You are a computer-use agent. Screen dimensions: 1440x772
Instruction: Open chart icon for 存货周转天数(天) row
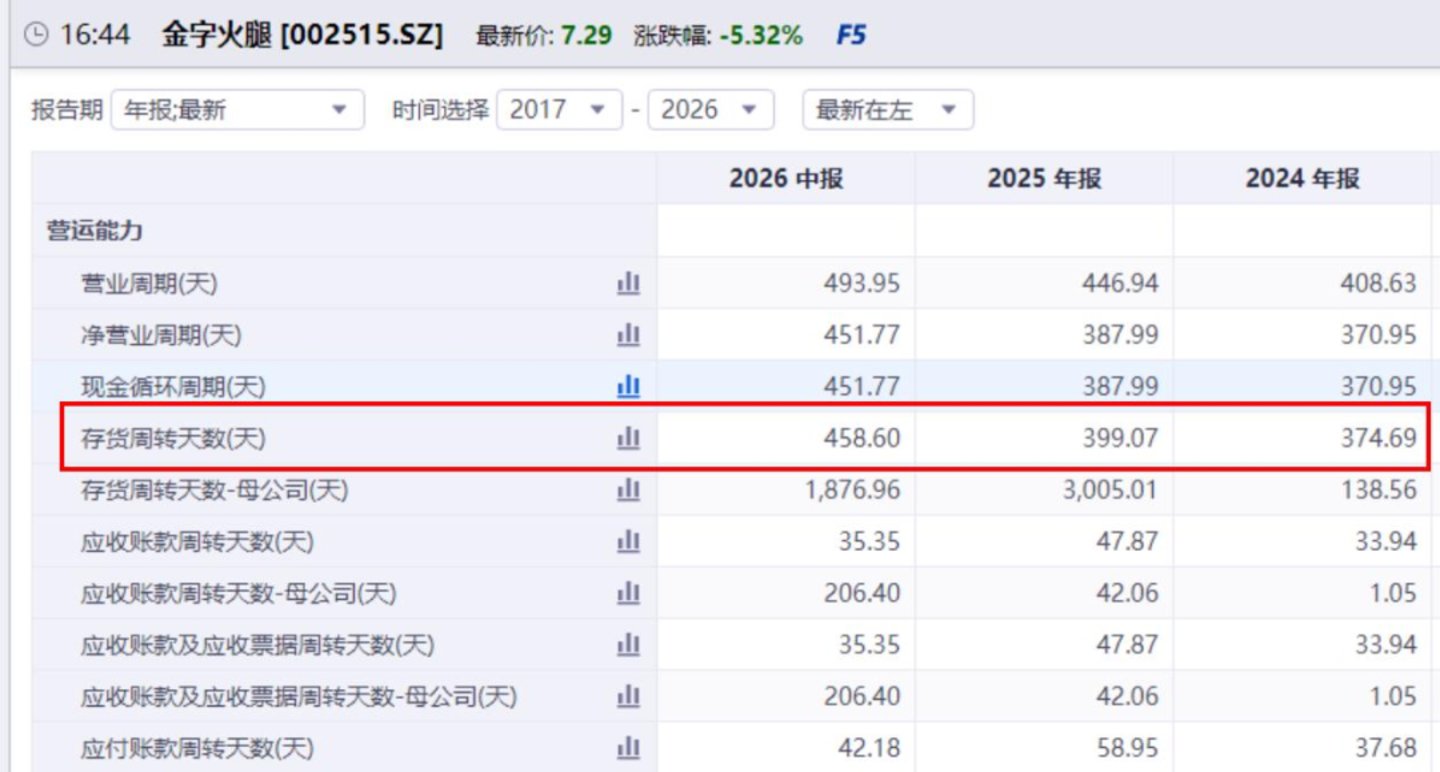(628, 438)
